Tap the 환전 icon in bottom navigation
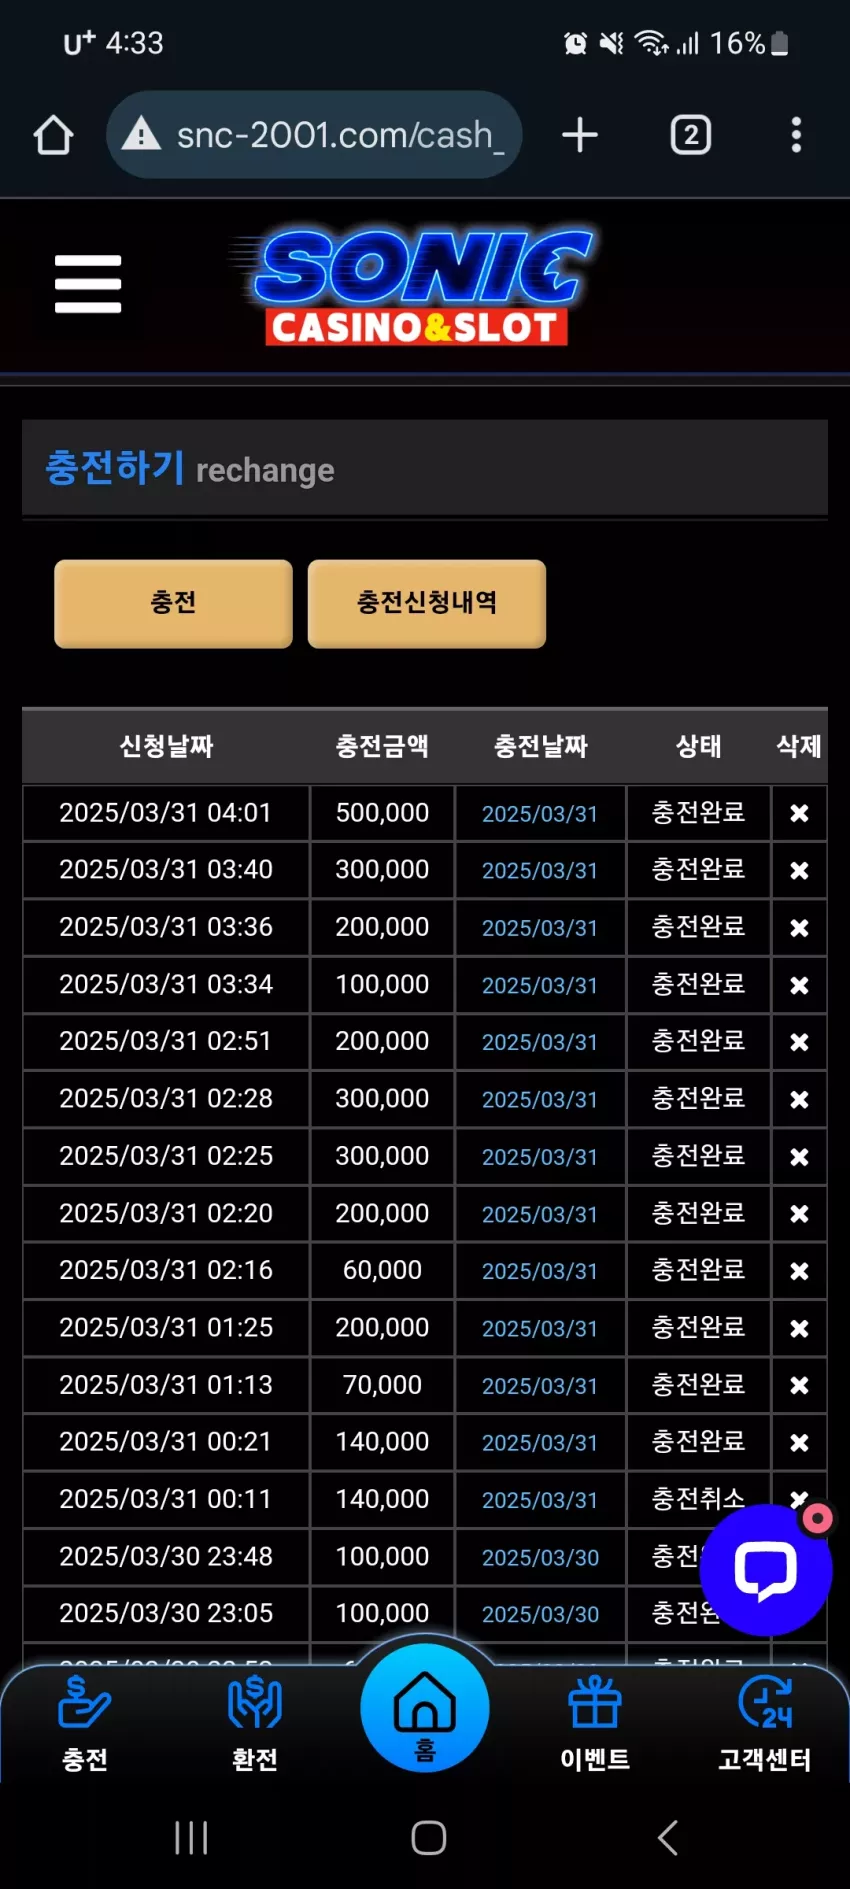 [255, 1724]
